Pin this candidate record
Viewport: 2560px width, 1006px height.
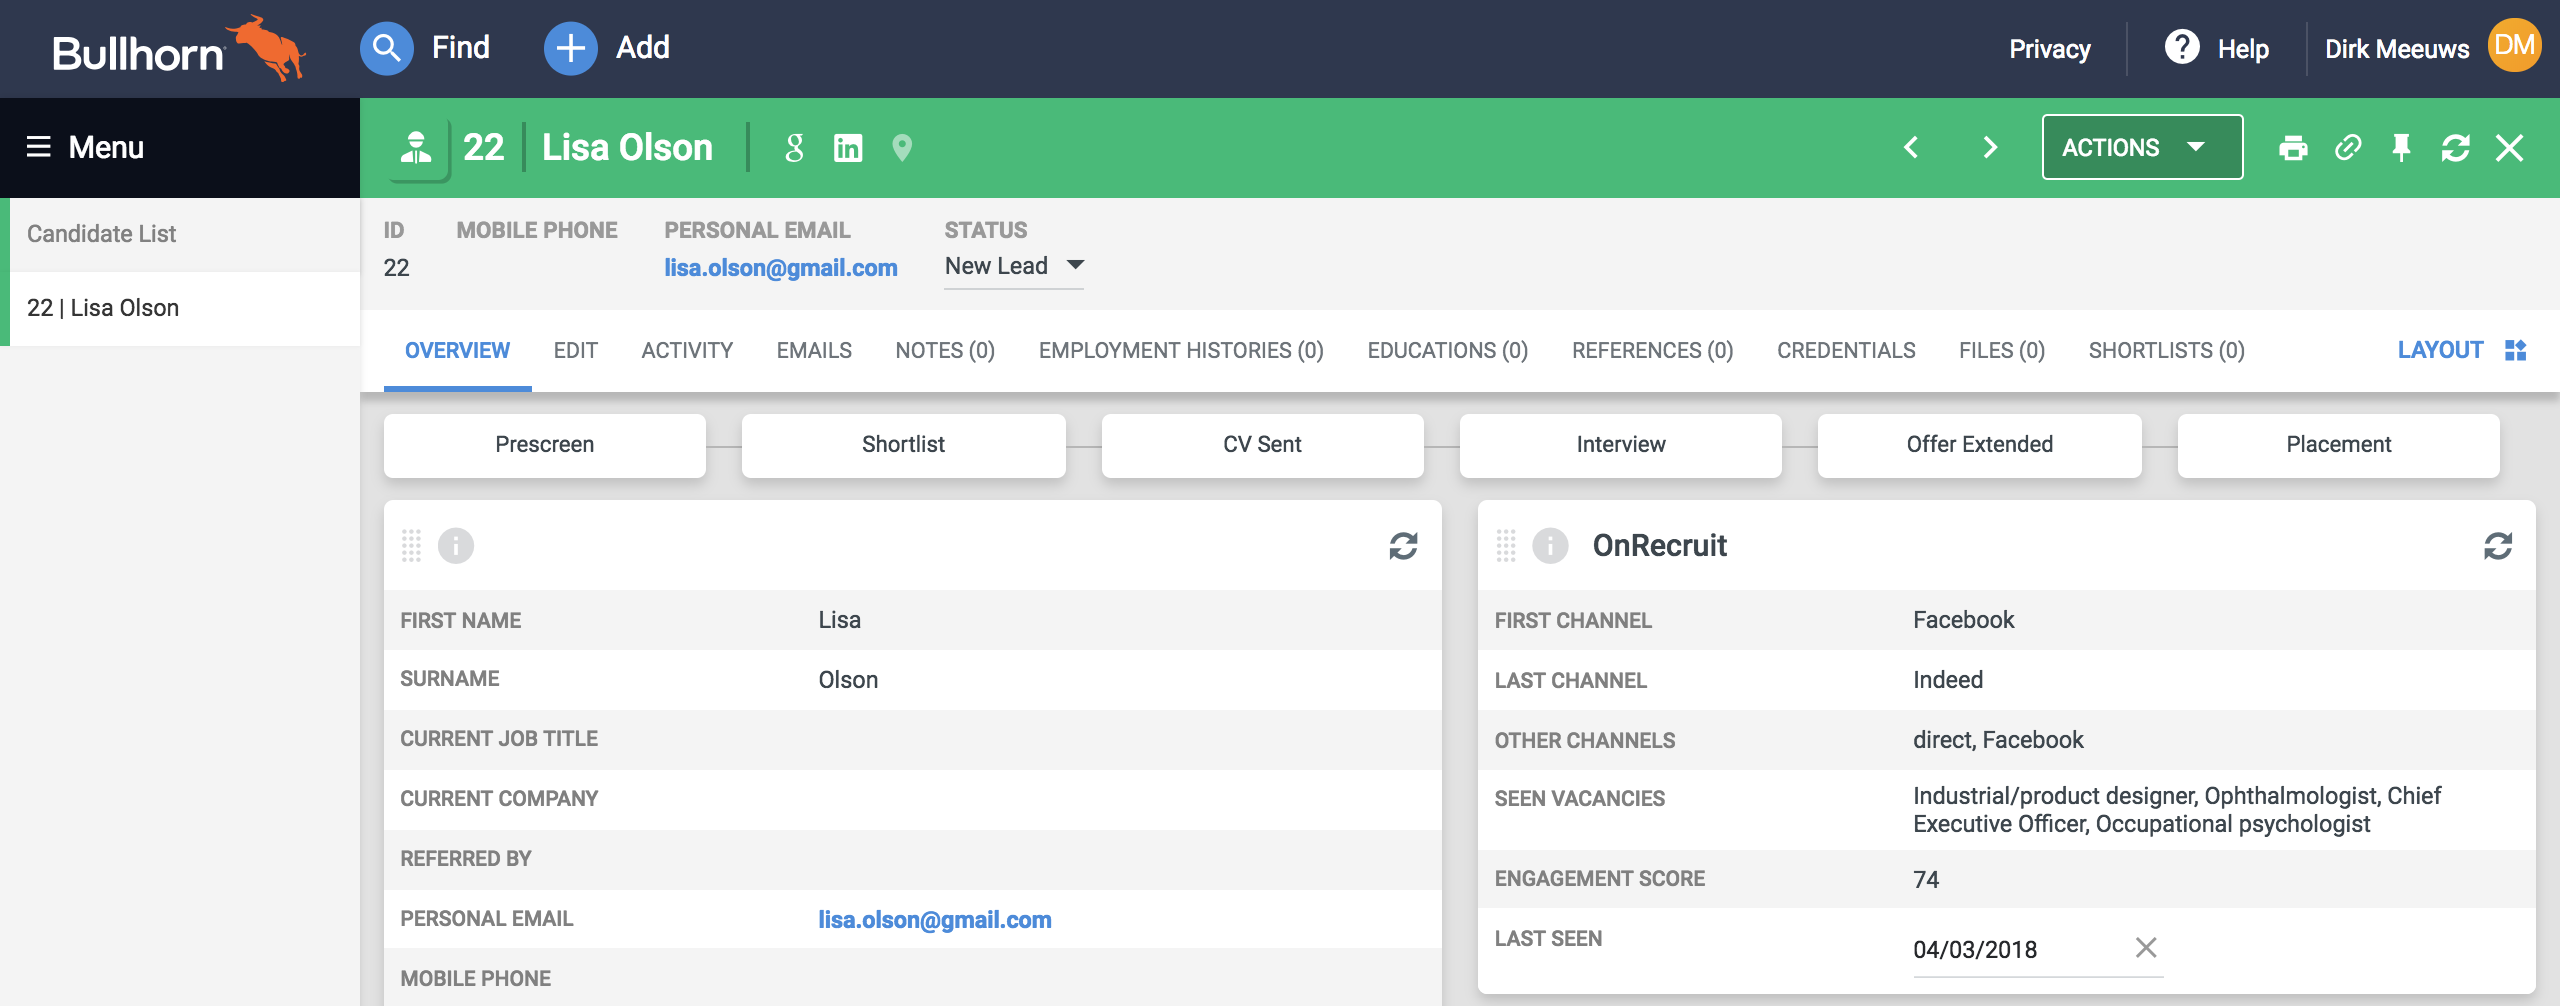point(2401,148)
